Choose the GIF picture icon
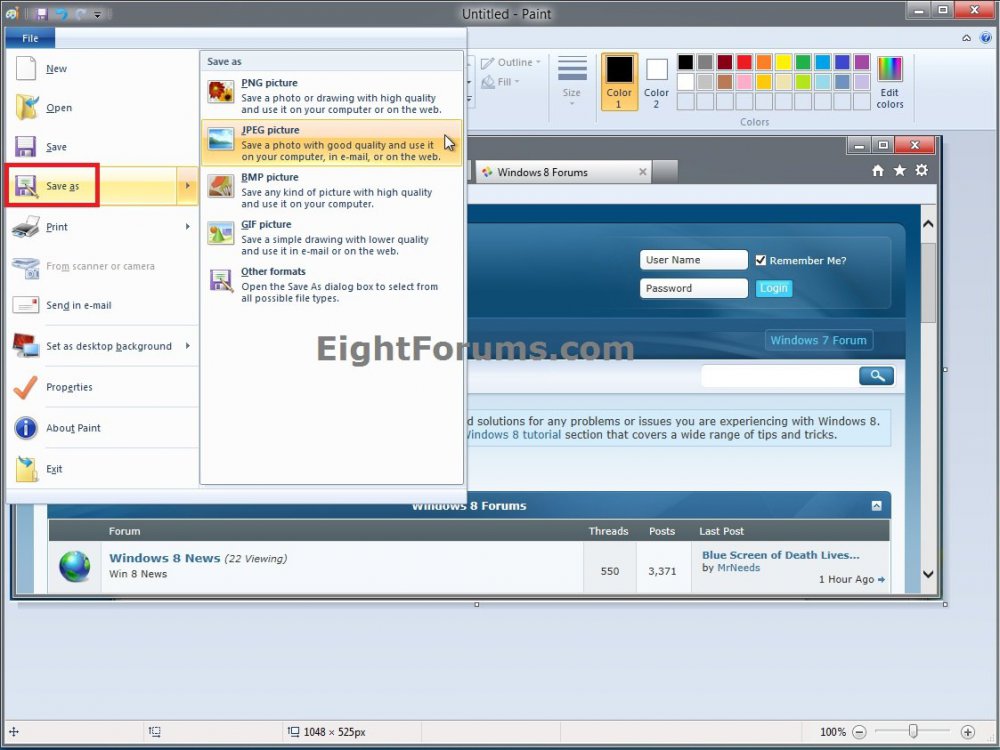The image size is (1000, 750). tap(221, 233)
